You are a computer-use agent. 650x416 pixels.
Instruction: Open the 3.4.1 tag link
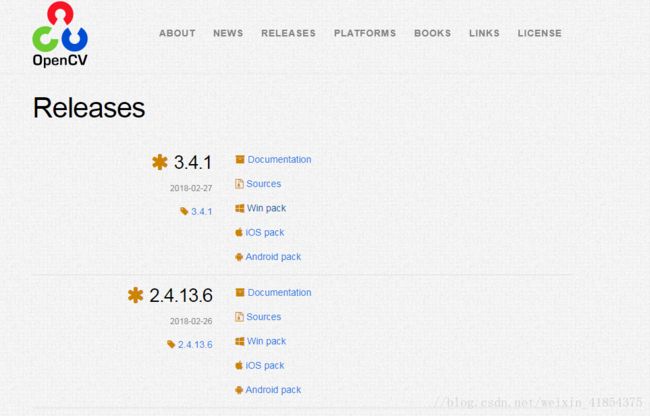point(201,212)
